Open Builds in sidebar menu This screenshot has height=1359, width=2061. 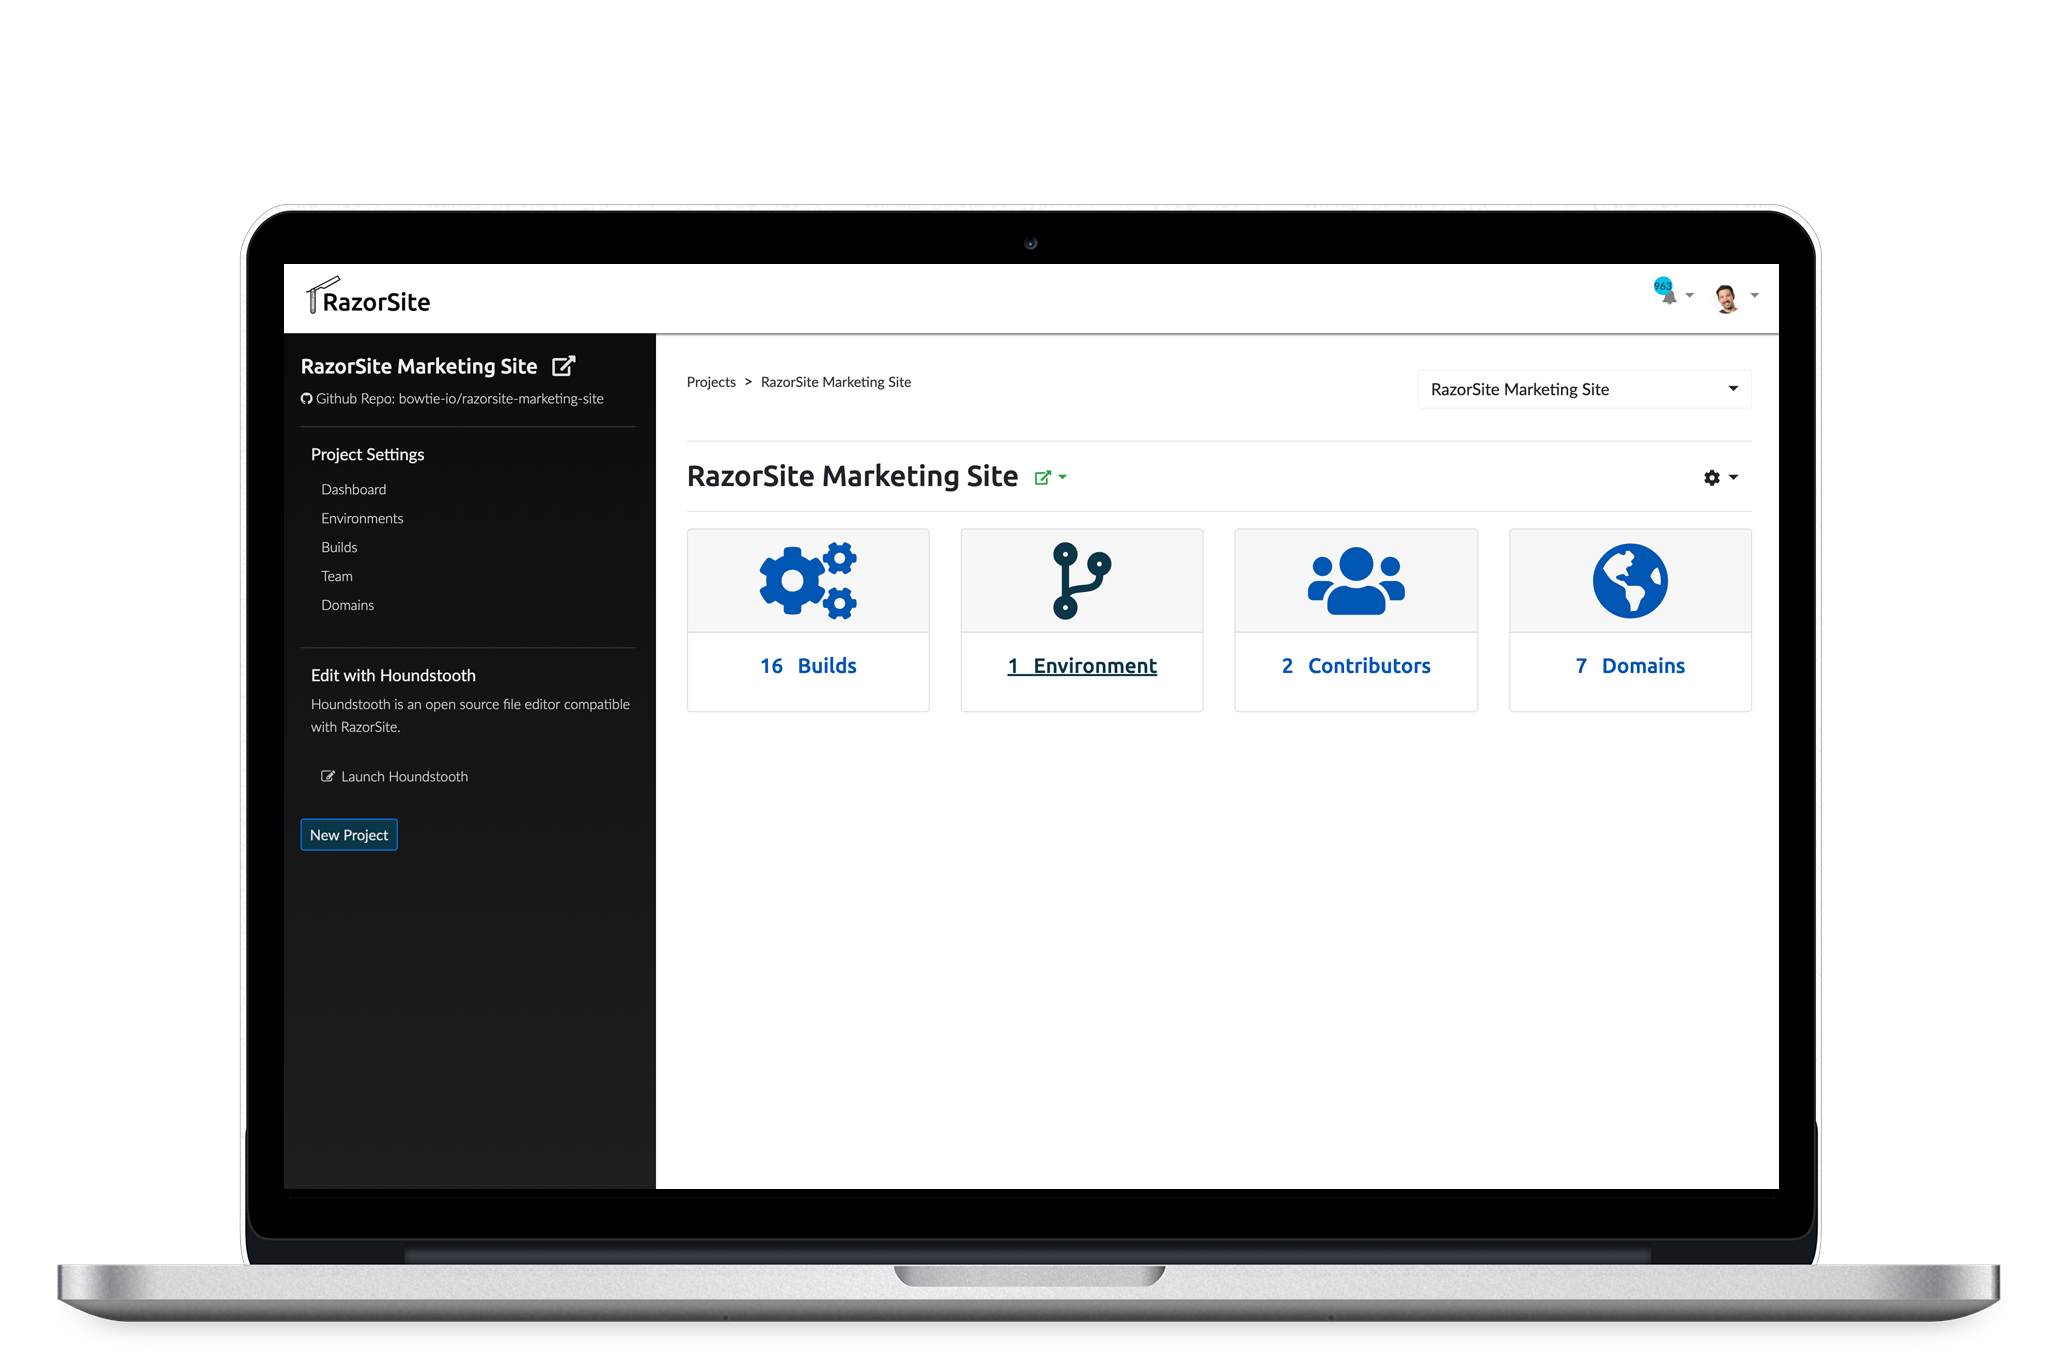pyautogui.click(x=339, y=547)
